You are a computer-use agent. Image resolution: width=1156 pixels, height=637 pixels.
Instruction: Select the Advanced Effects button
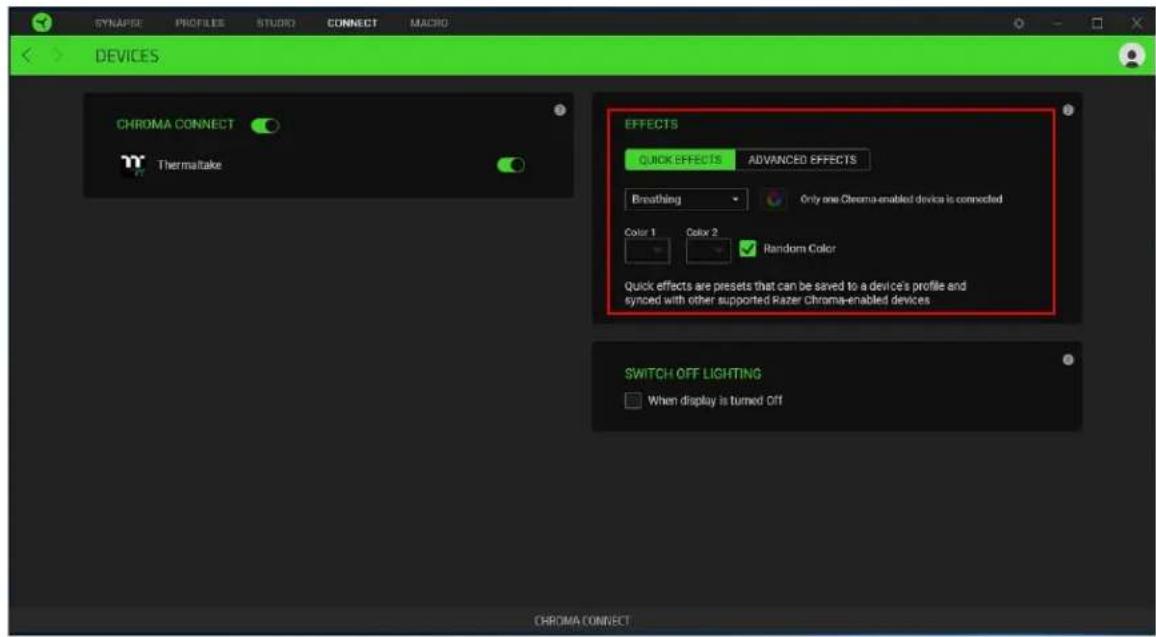point(802,160)
